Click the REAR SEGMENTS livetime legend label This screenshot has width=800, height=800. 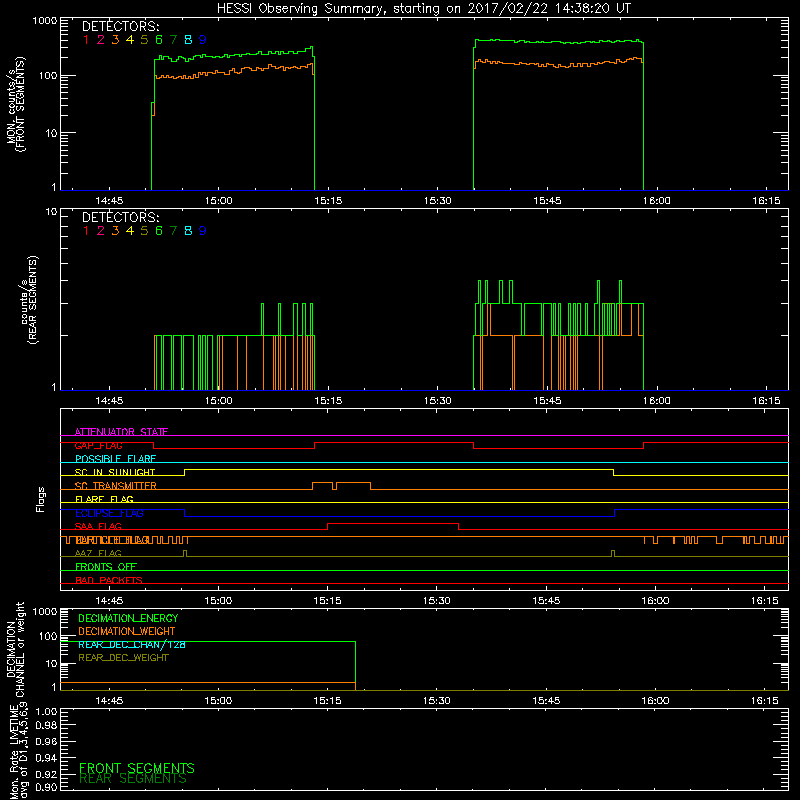pyautogui.click(x=133, y=779)
